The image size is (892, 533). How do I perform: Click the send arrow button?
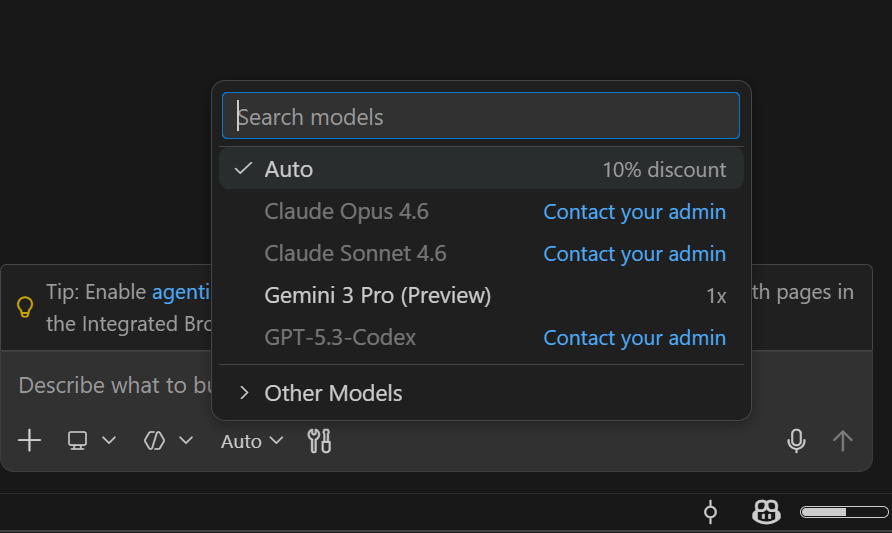(843, 441)
